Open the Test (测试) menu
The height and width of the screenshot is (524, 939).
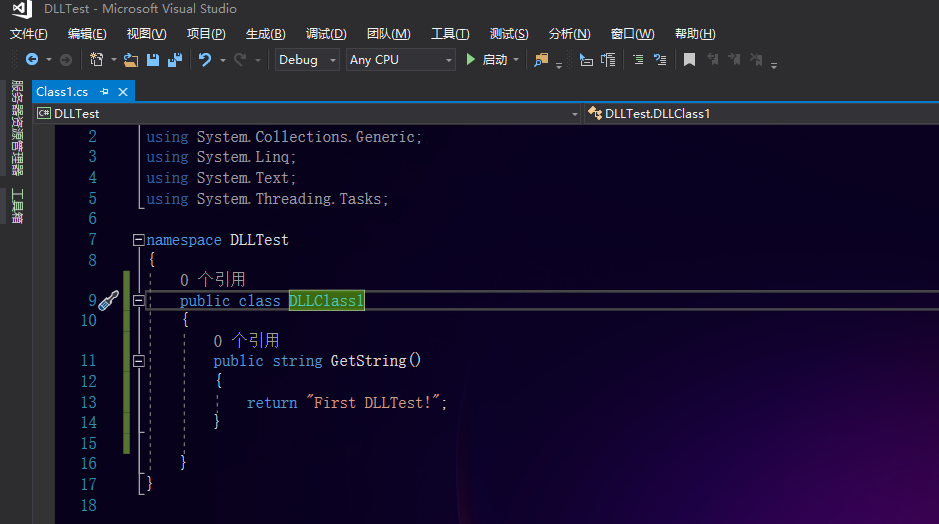pos(509,34)
